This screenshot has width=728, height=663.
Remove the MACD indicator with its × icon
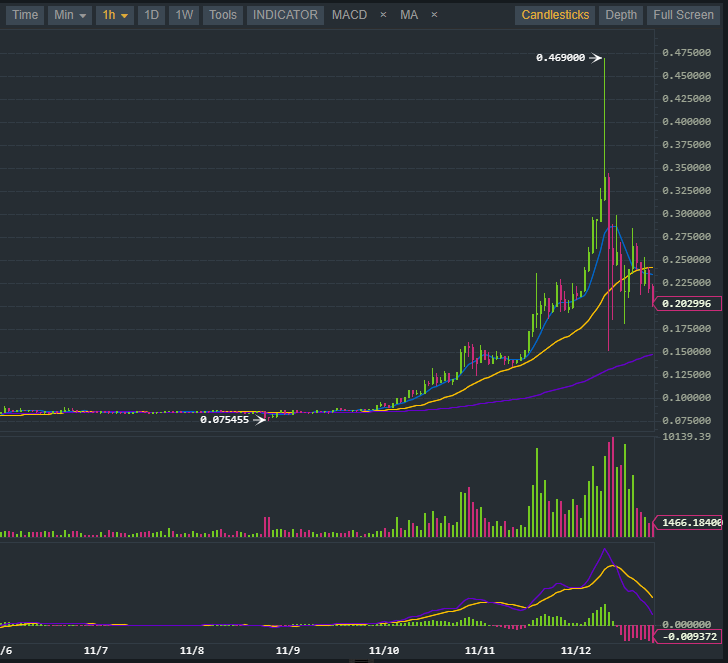(383, 15)
